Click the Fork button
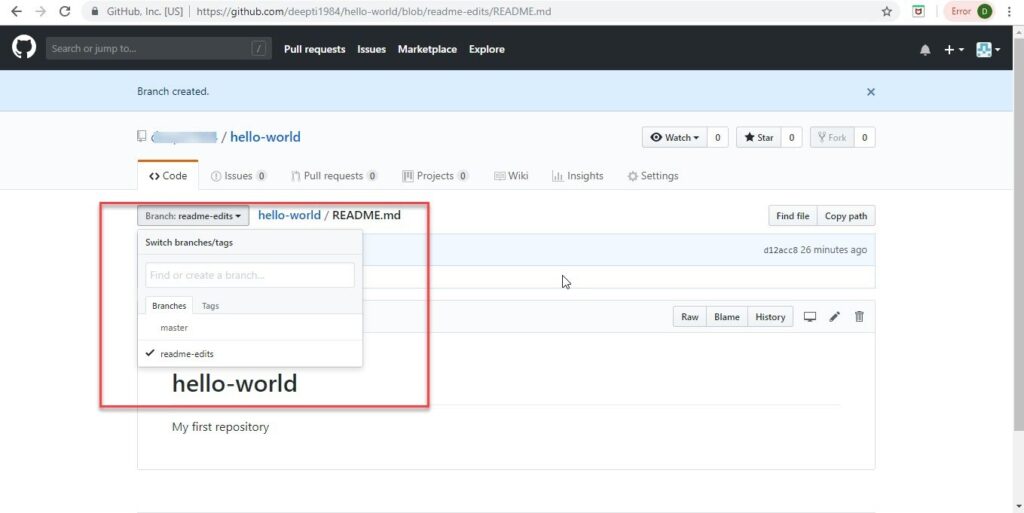1024x513 pixels. (x=832, y=137)
